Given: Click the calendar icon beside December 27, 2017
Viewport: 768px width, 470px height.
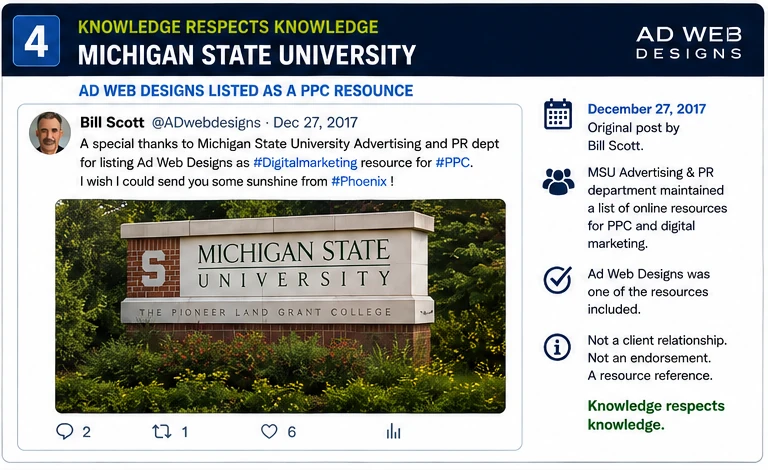Looking at the screenshot, I should coord(558,115).
